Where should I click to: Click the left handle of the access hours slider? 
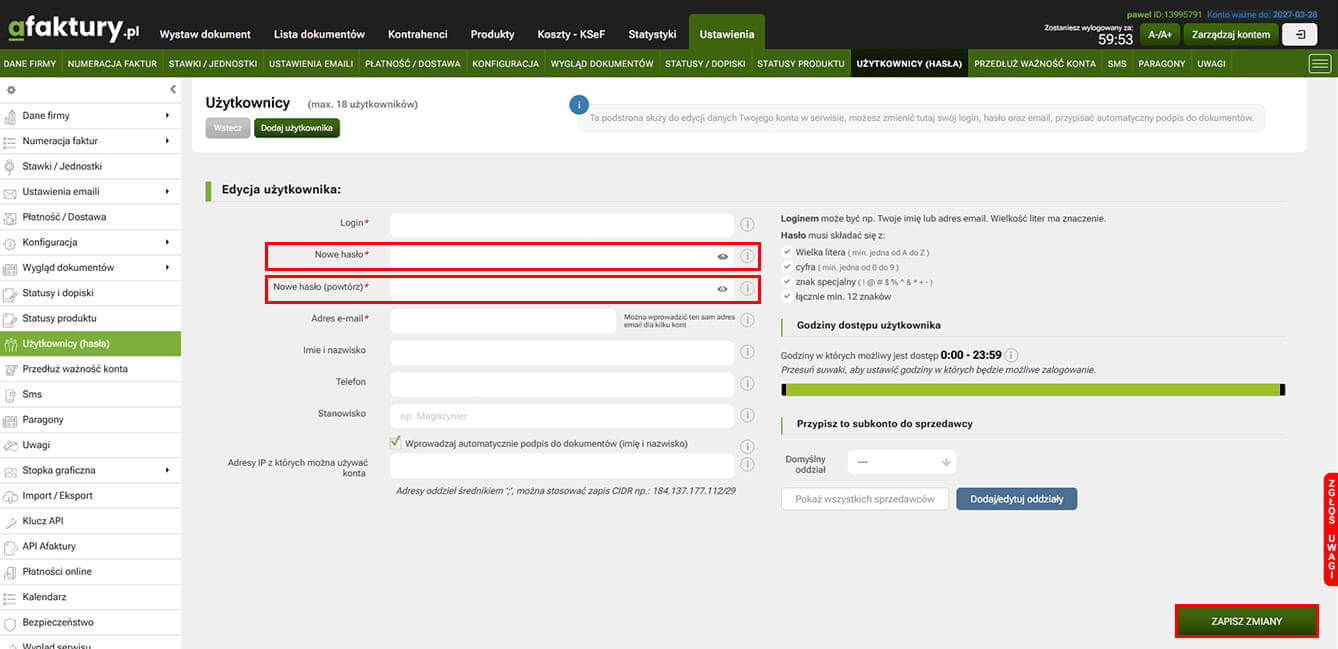[x=784, y=390]
